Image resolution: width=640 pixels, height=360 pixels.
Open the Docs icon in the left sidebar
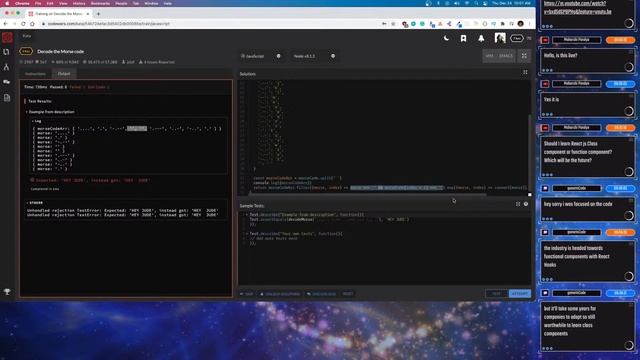click(7, 98)
